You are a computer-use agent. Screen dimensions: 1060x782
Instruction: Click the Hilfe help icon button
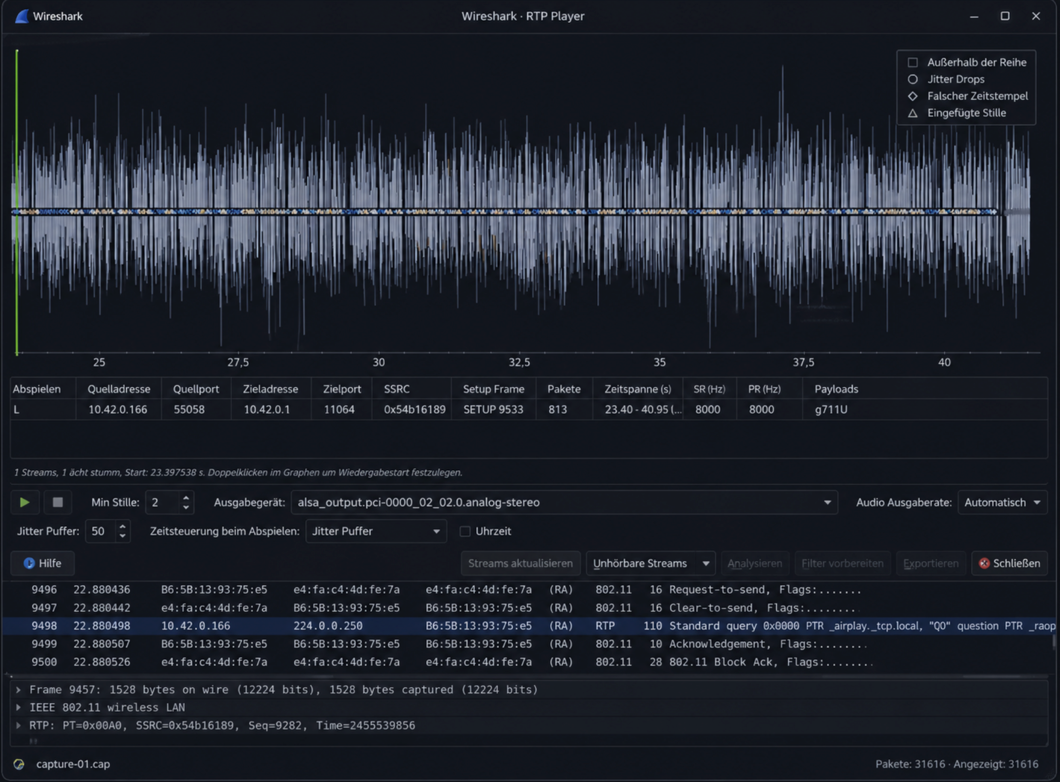tap(43, 563)
